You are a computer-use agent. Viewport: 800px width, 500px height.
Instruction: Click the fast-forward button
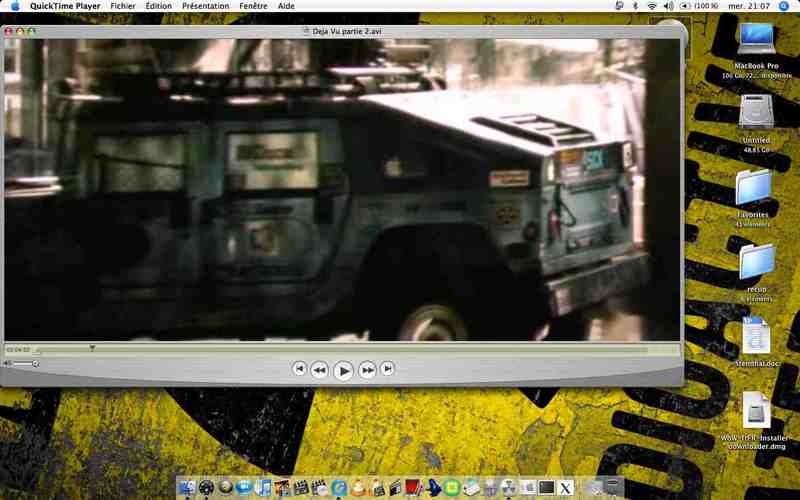[x=367, y=370]
